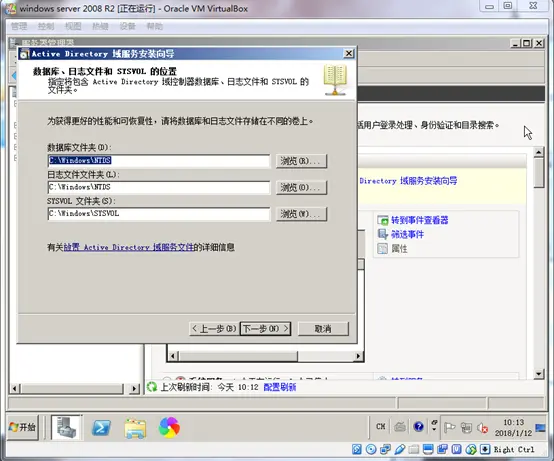Image resolution: width=554 pixels, height=461 pixels.
Task: Click the Right Ctrl host key label
Action: [x=514, y=449]
